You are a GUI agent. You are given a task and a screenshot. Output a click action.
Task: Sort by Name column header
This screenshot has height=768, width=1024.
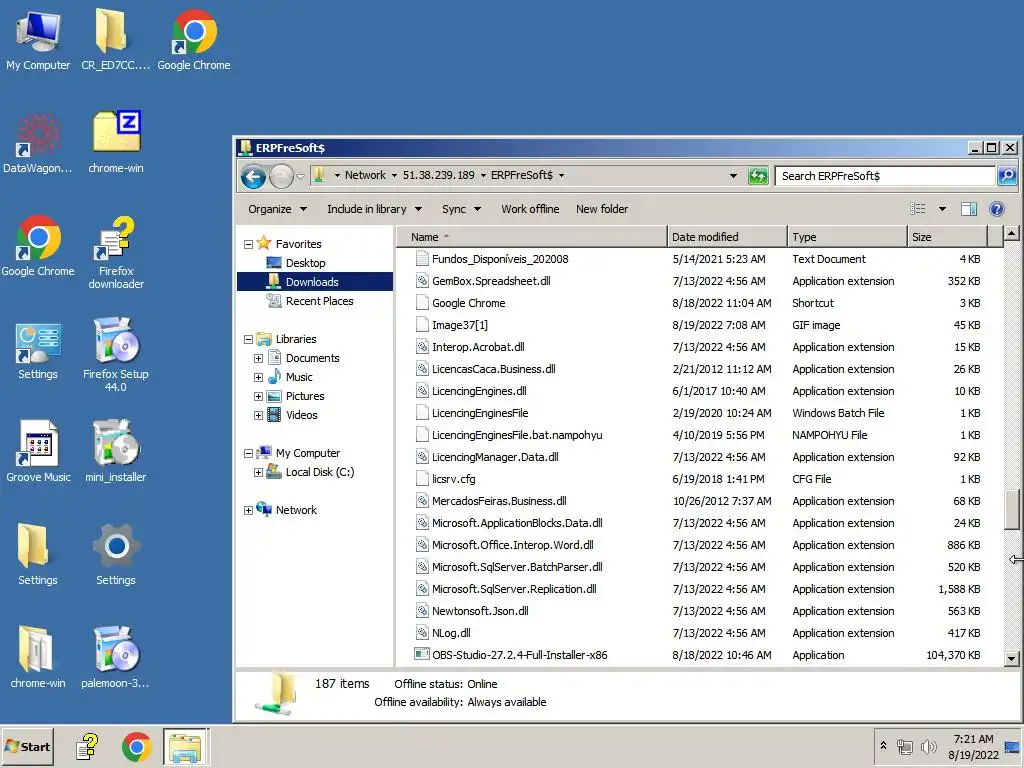[x=532, y=237]
